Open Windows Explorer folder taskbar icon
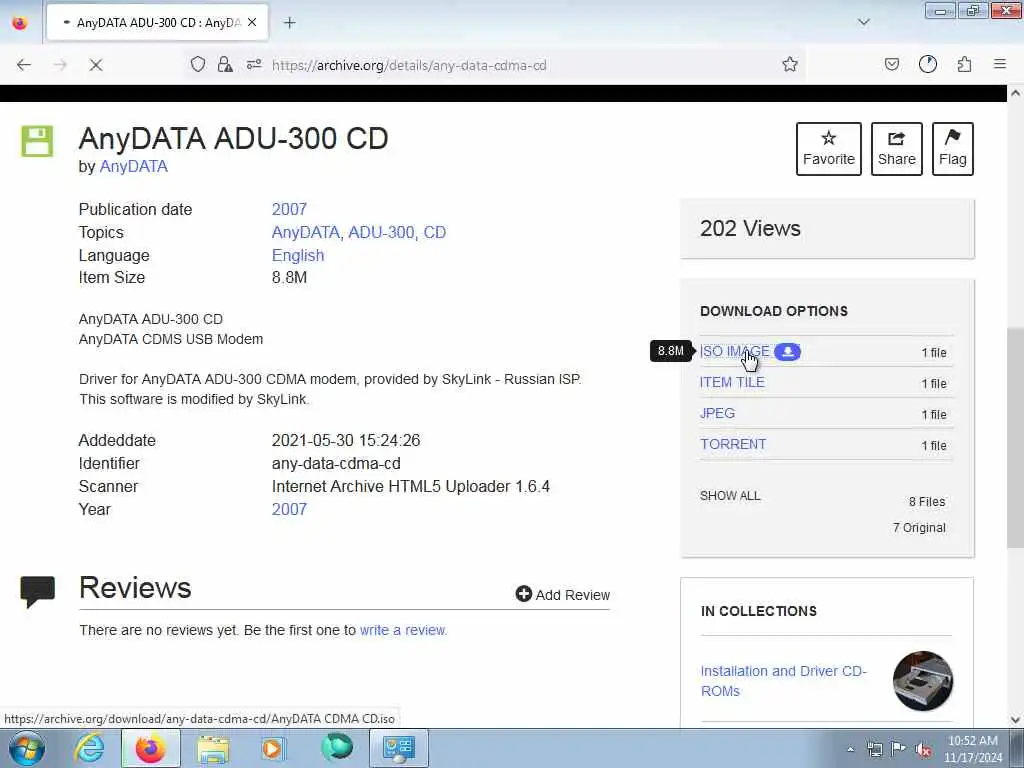The height and width of the screenshot is (768, 1024). [213, 748]
